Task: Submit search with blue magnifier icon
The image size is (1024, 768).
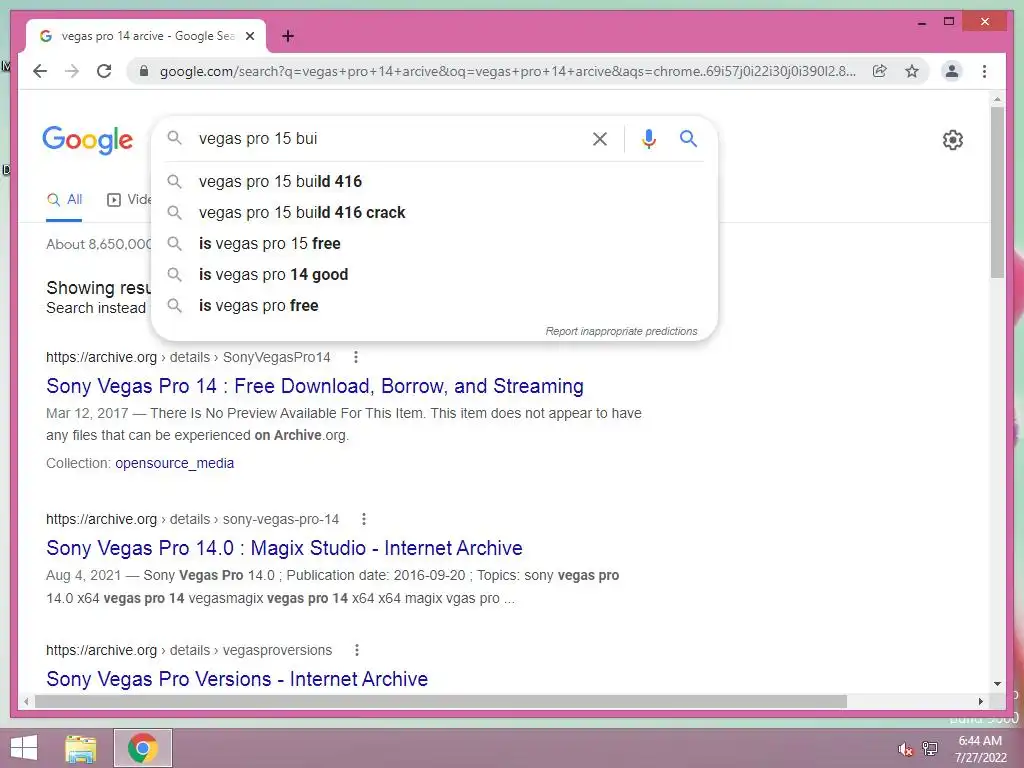Action: coord(688,138)
